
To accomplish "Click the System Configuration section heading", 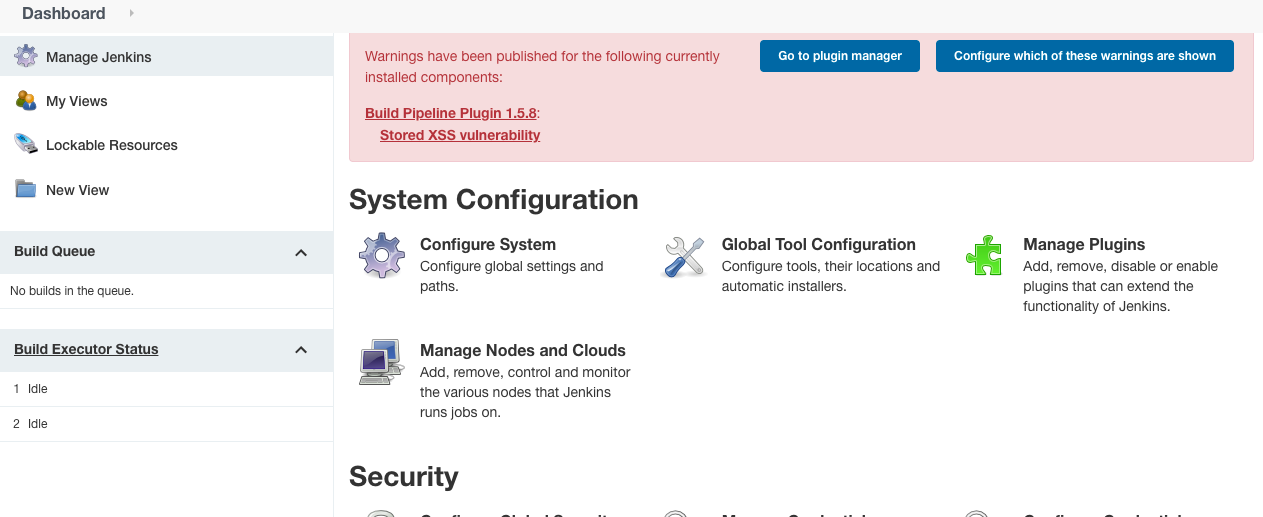I will point(494,200).
